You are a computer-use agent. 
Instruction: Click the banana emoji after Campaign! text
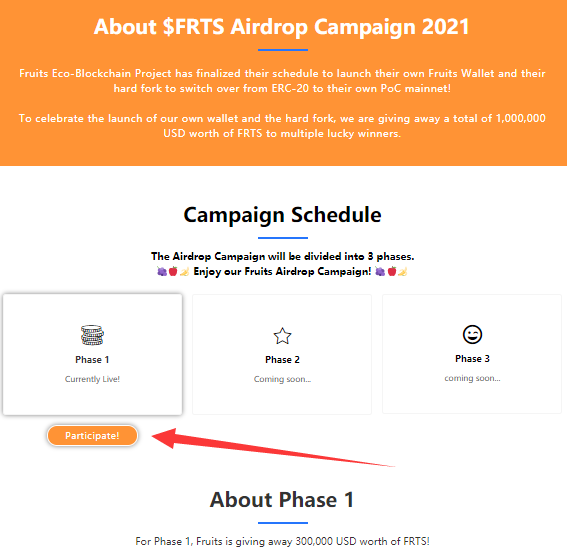(403, 271)
